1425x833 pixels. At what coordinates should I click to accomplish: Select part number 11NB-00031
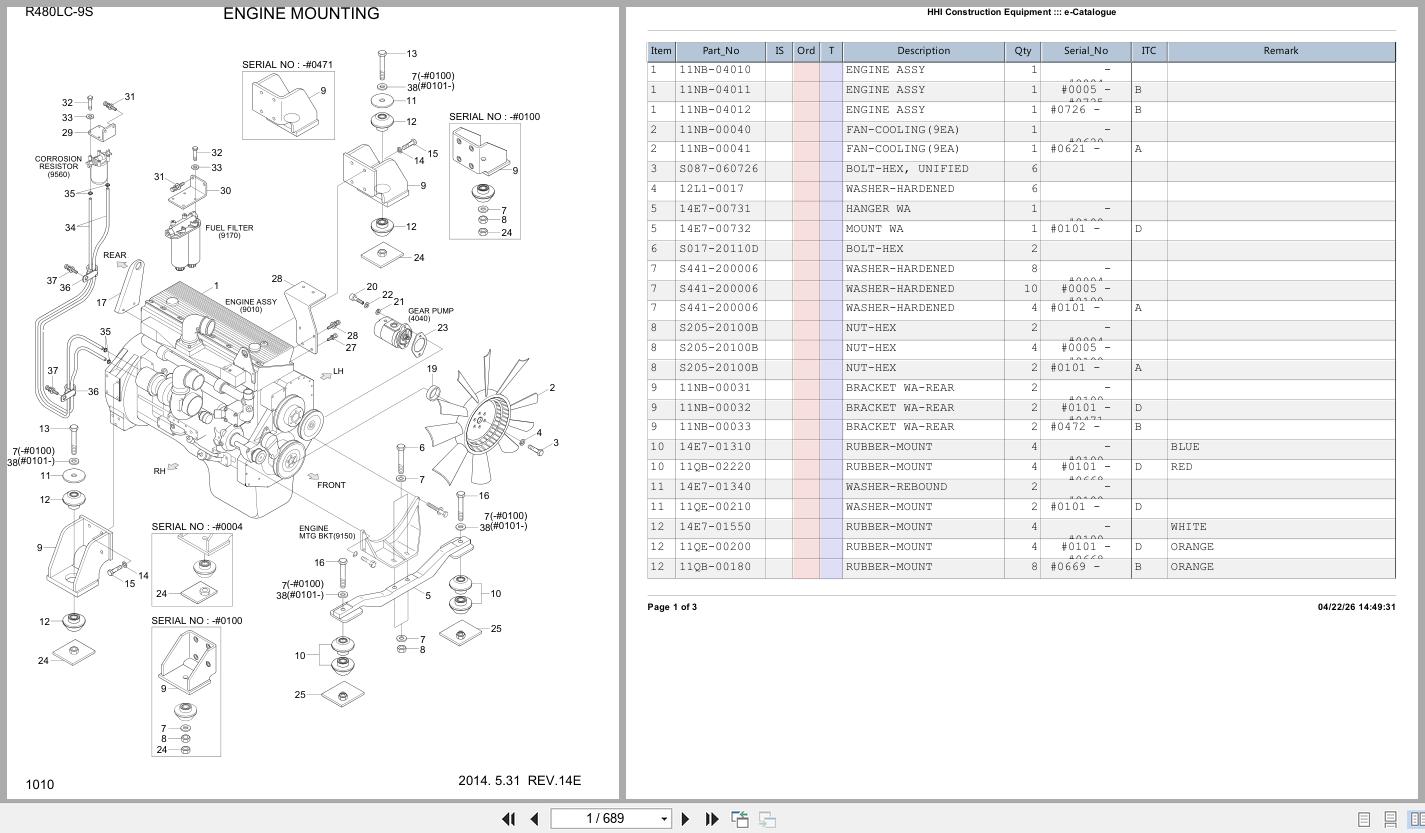pos(715,388)
